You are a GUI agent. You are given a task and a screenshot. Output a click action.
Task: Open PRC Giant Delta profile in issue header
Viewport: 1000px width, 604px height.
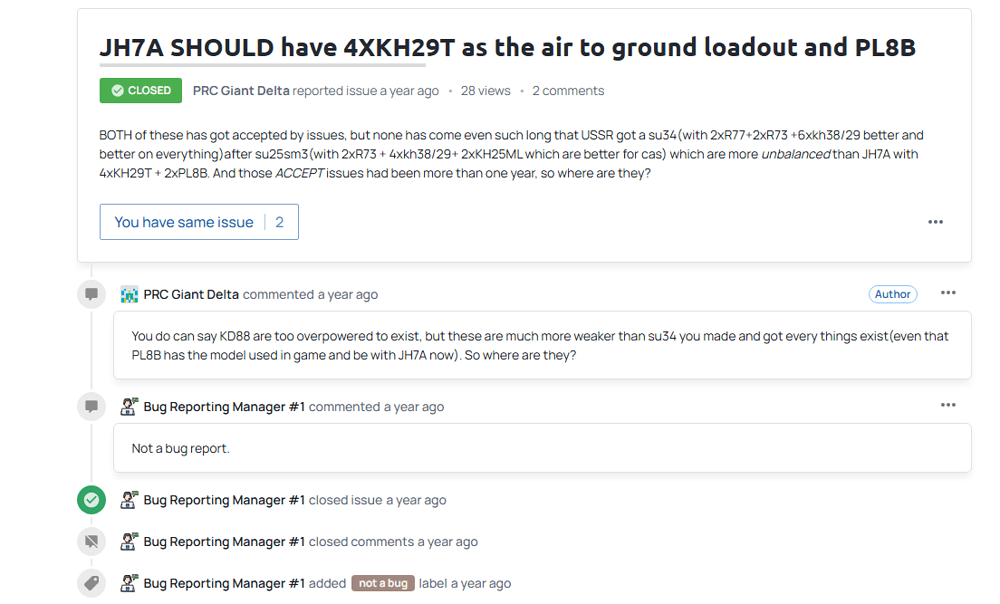click(241, 91)
